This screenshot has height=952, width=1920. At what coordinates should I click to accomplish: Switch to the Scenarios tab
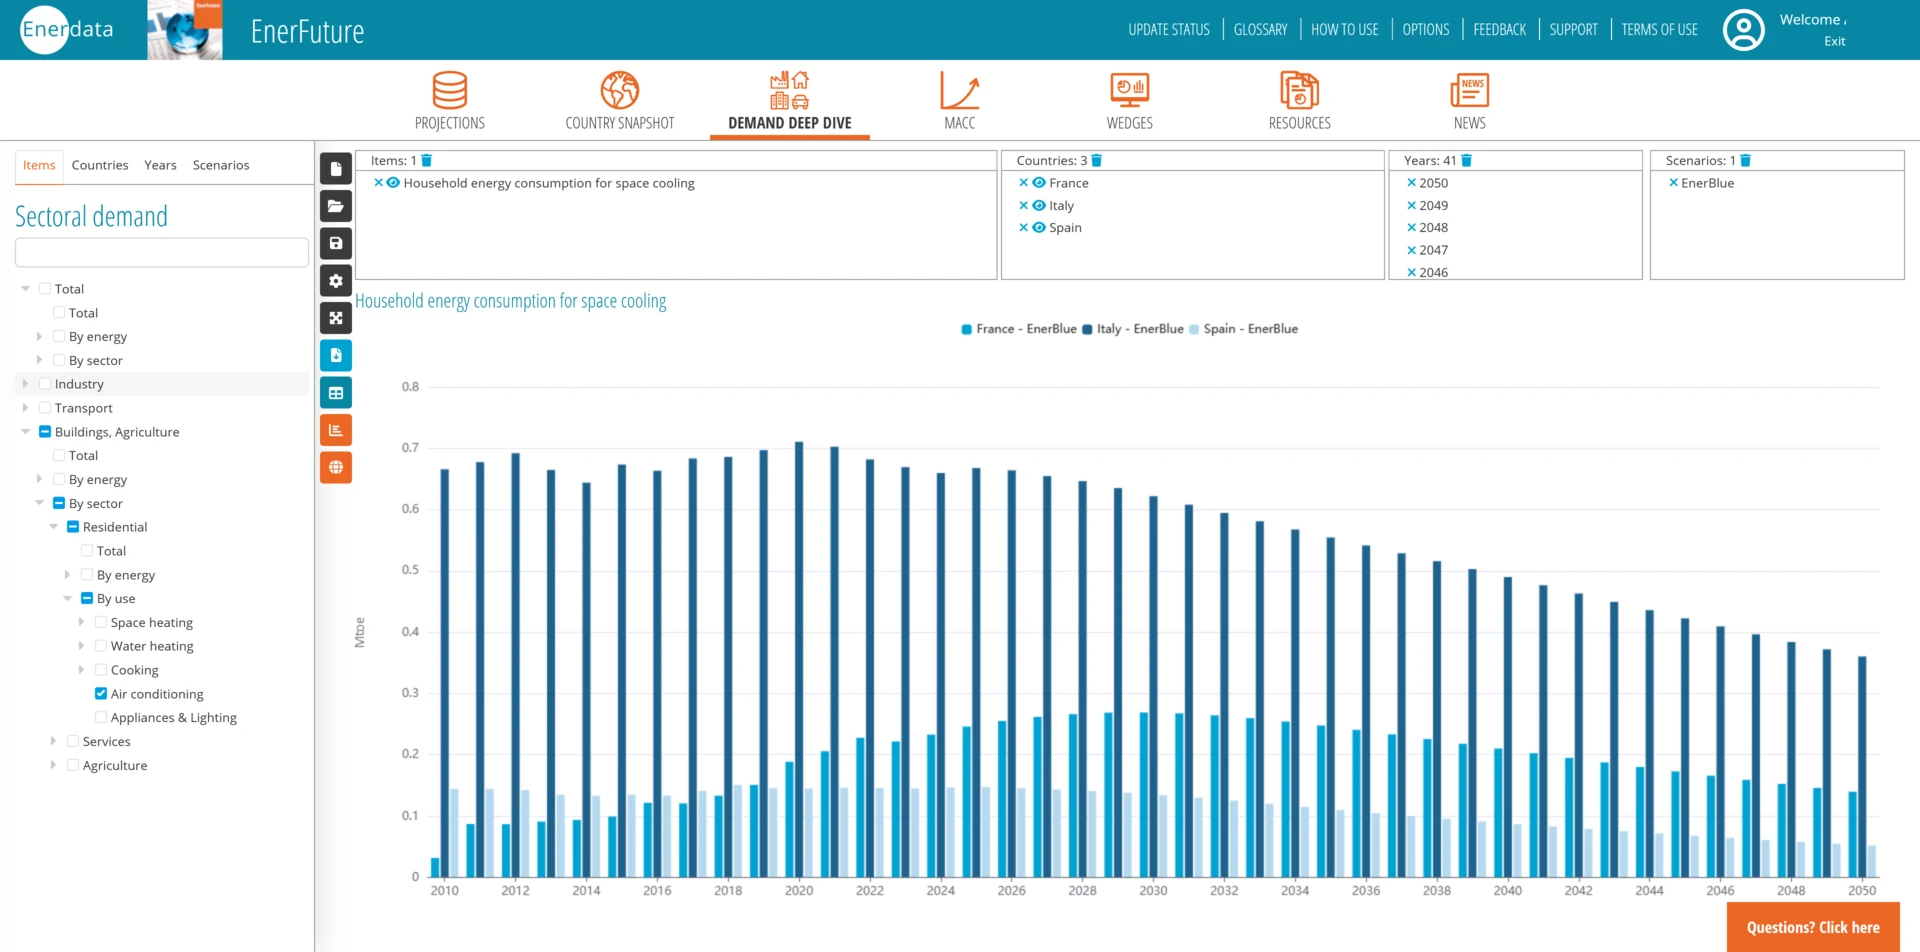221,166
